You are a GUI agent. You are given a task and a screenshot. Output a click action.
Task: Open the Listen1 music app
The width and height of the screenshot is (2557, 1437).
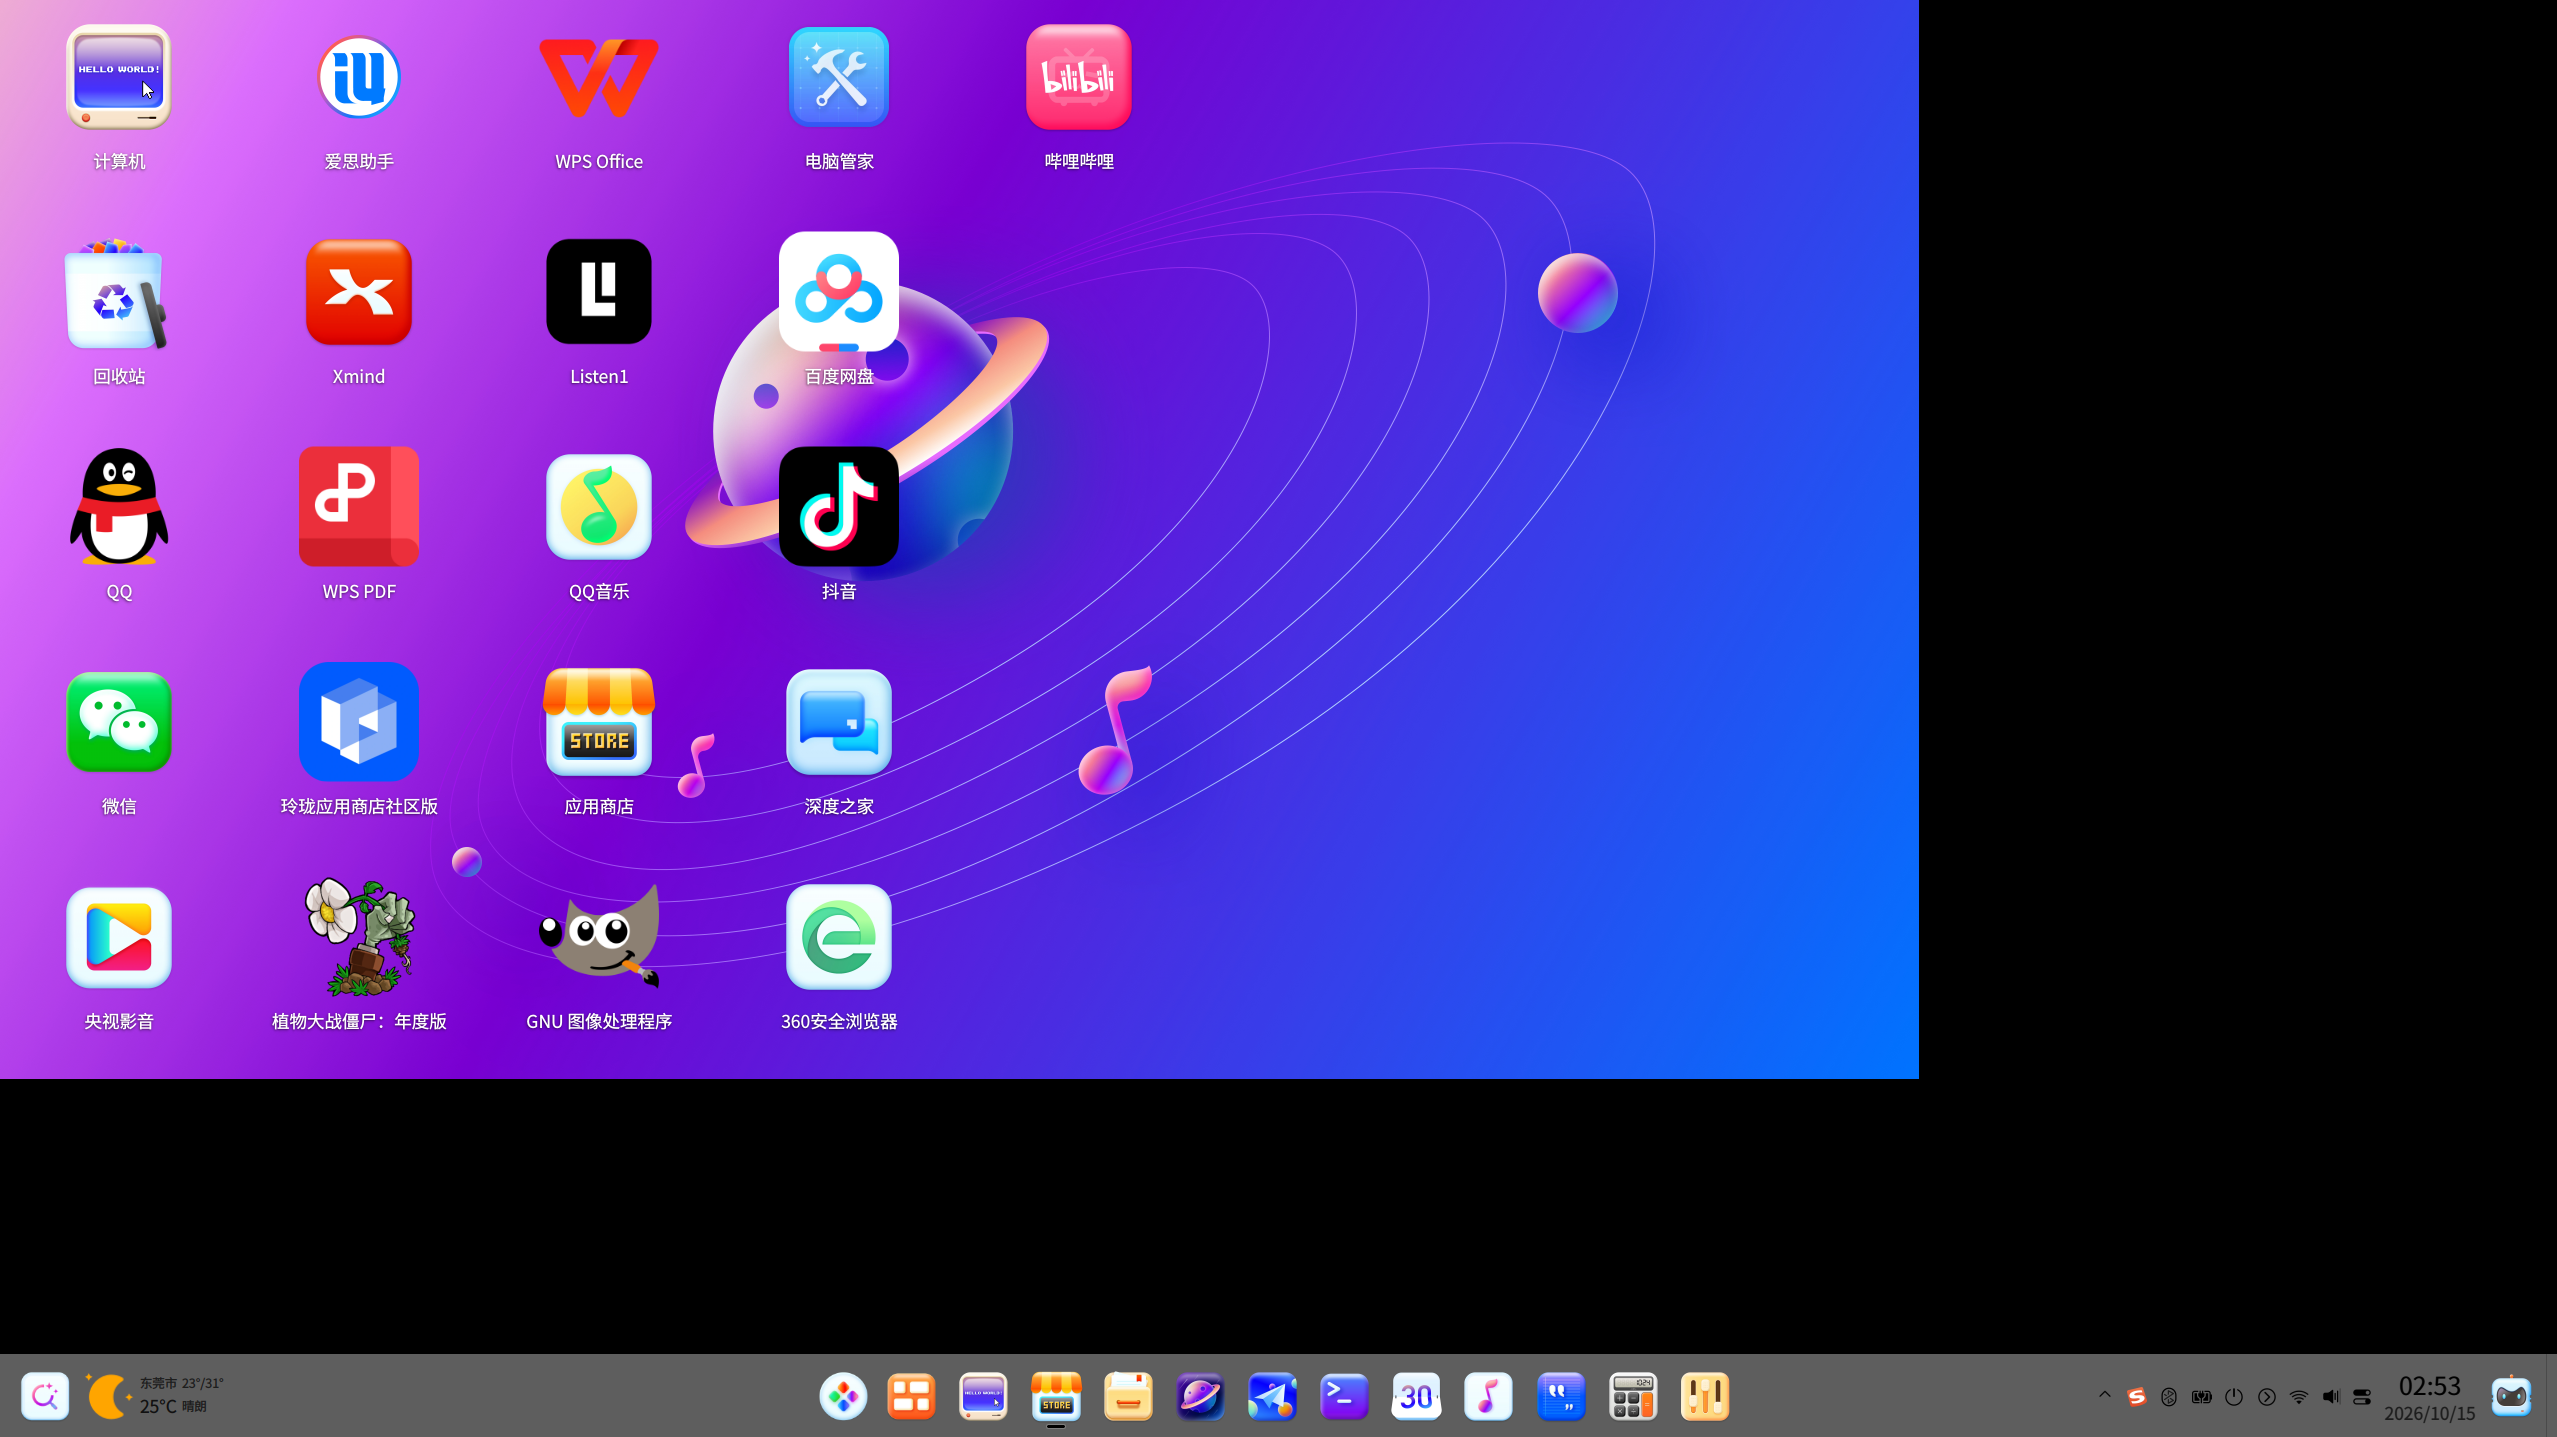[x=599, y=292]
